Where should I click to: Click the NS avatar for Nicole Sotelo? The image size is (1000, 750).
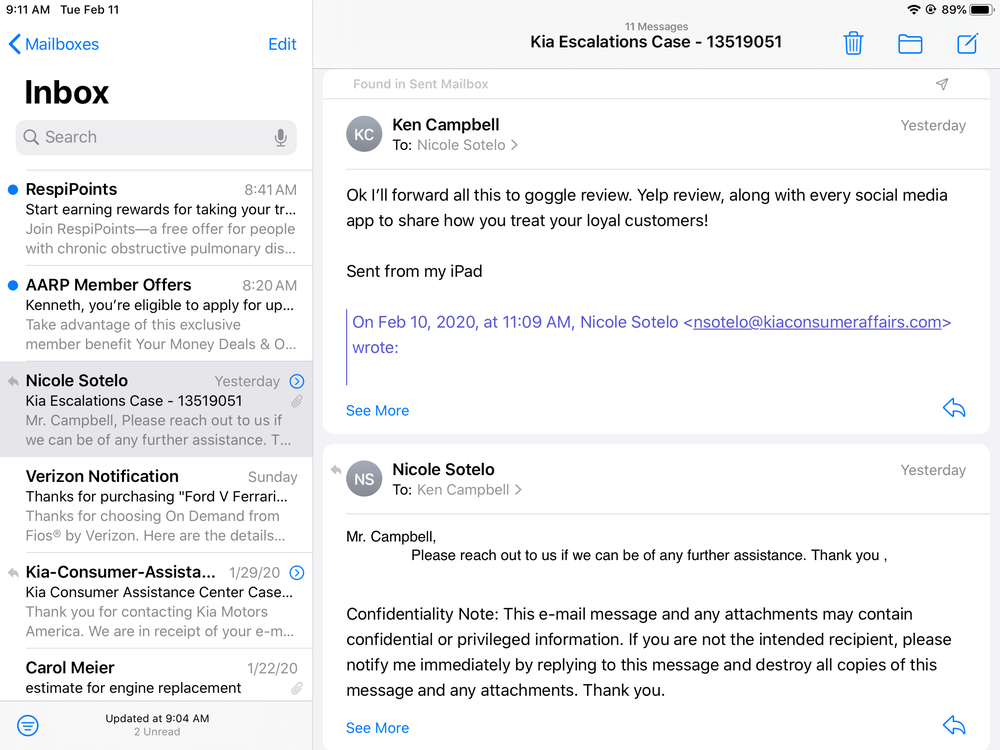point(364,479)
